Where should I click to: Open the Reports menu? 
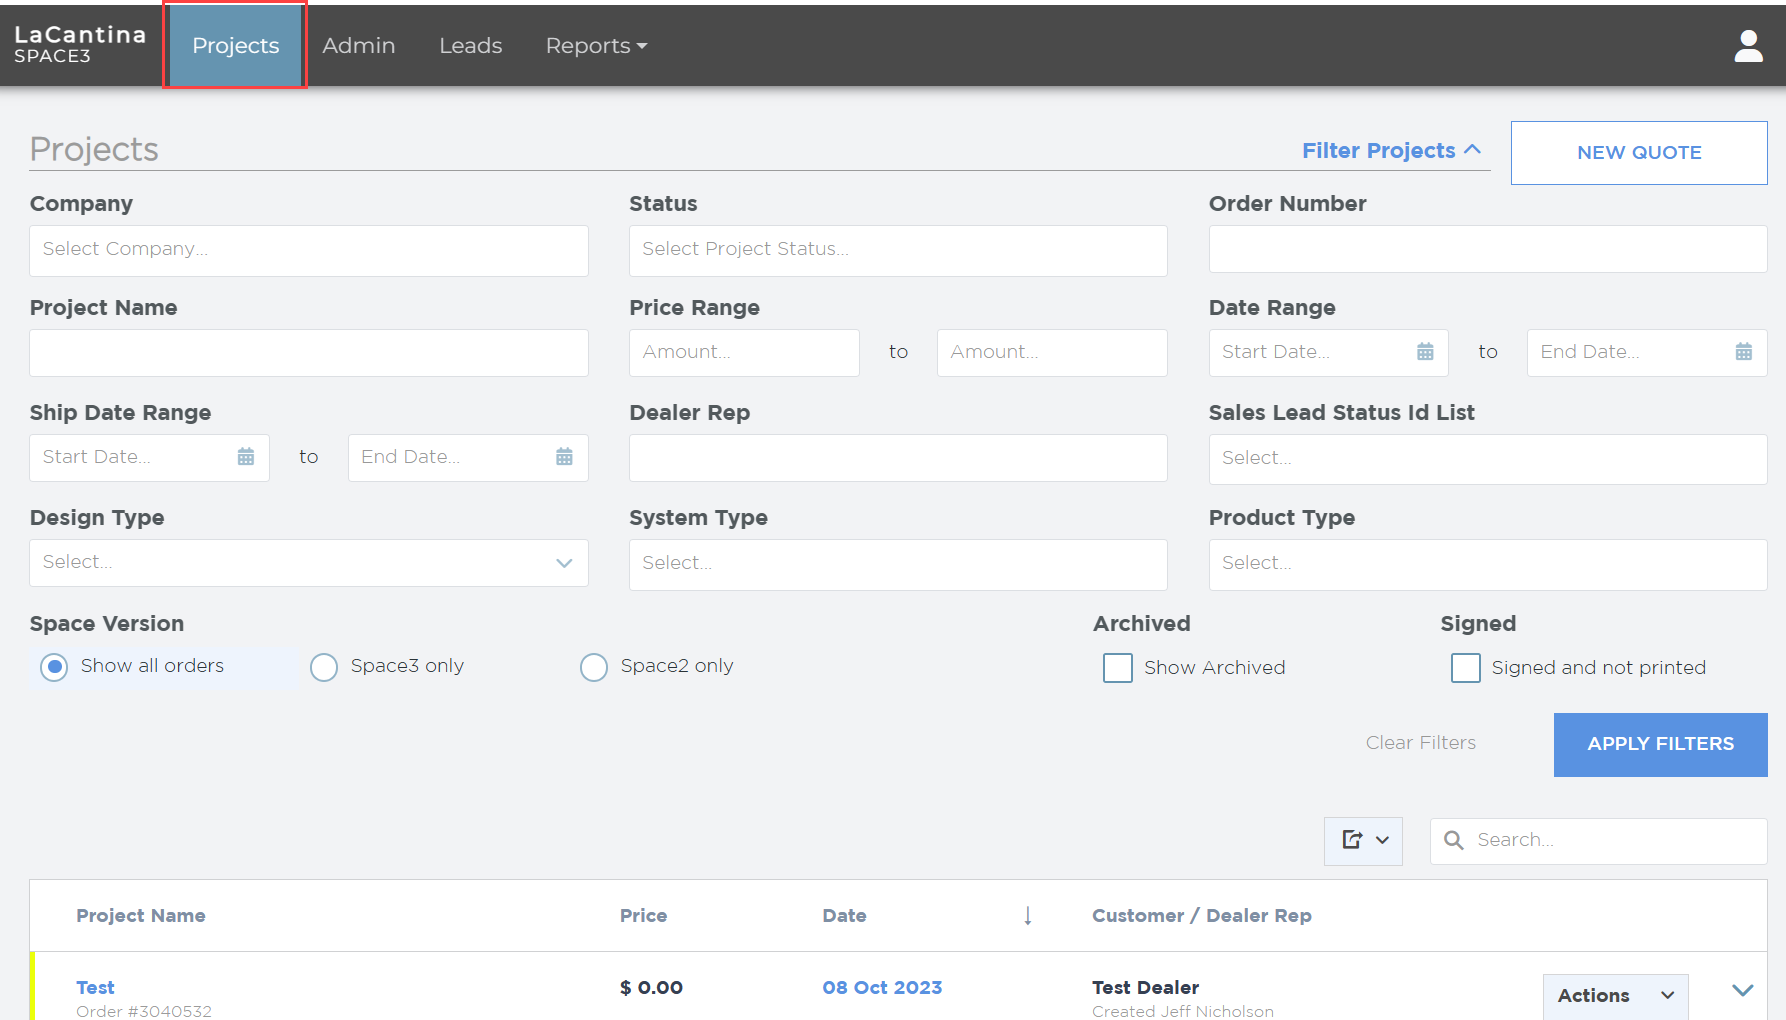click(x=597, y=46)
